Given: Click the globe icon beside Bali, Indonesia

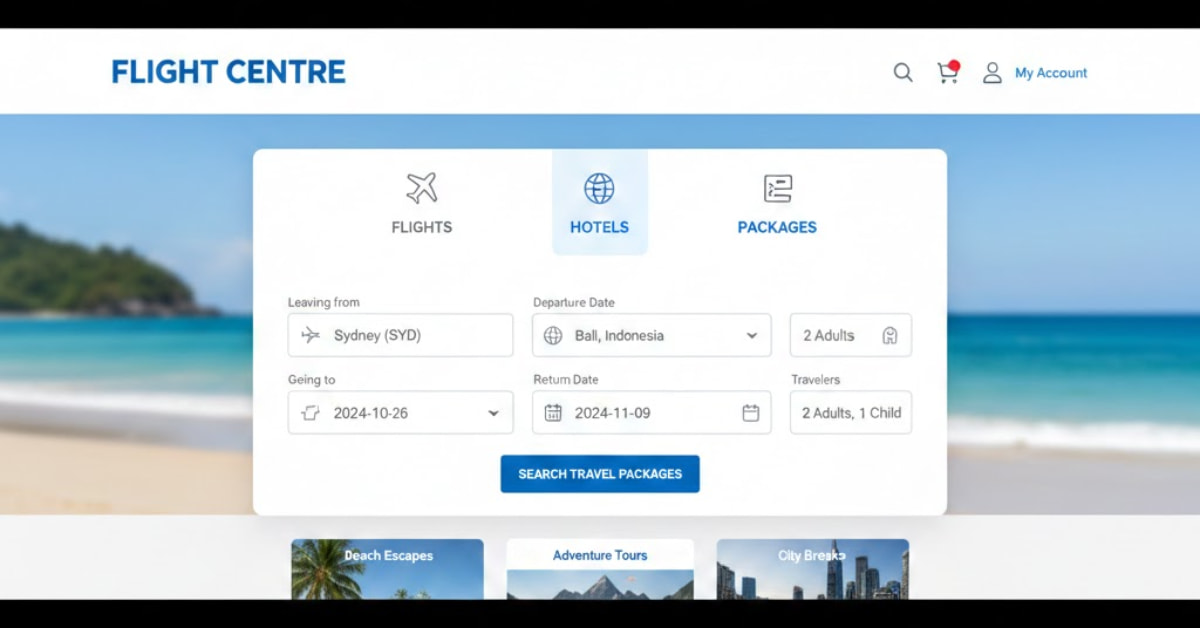Looking at the screenshot, I should point(556,335).
